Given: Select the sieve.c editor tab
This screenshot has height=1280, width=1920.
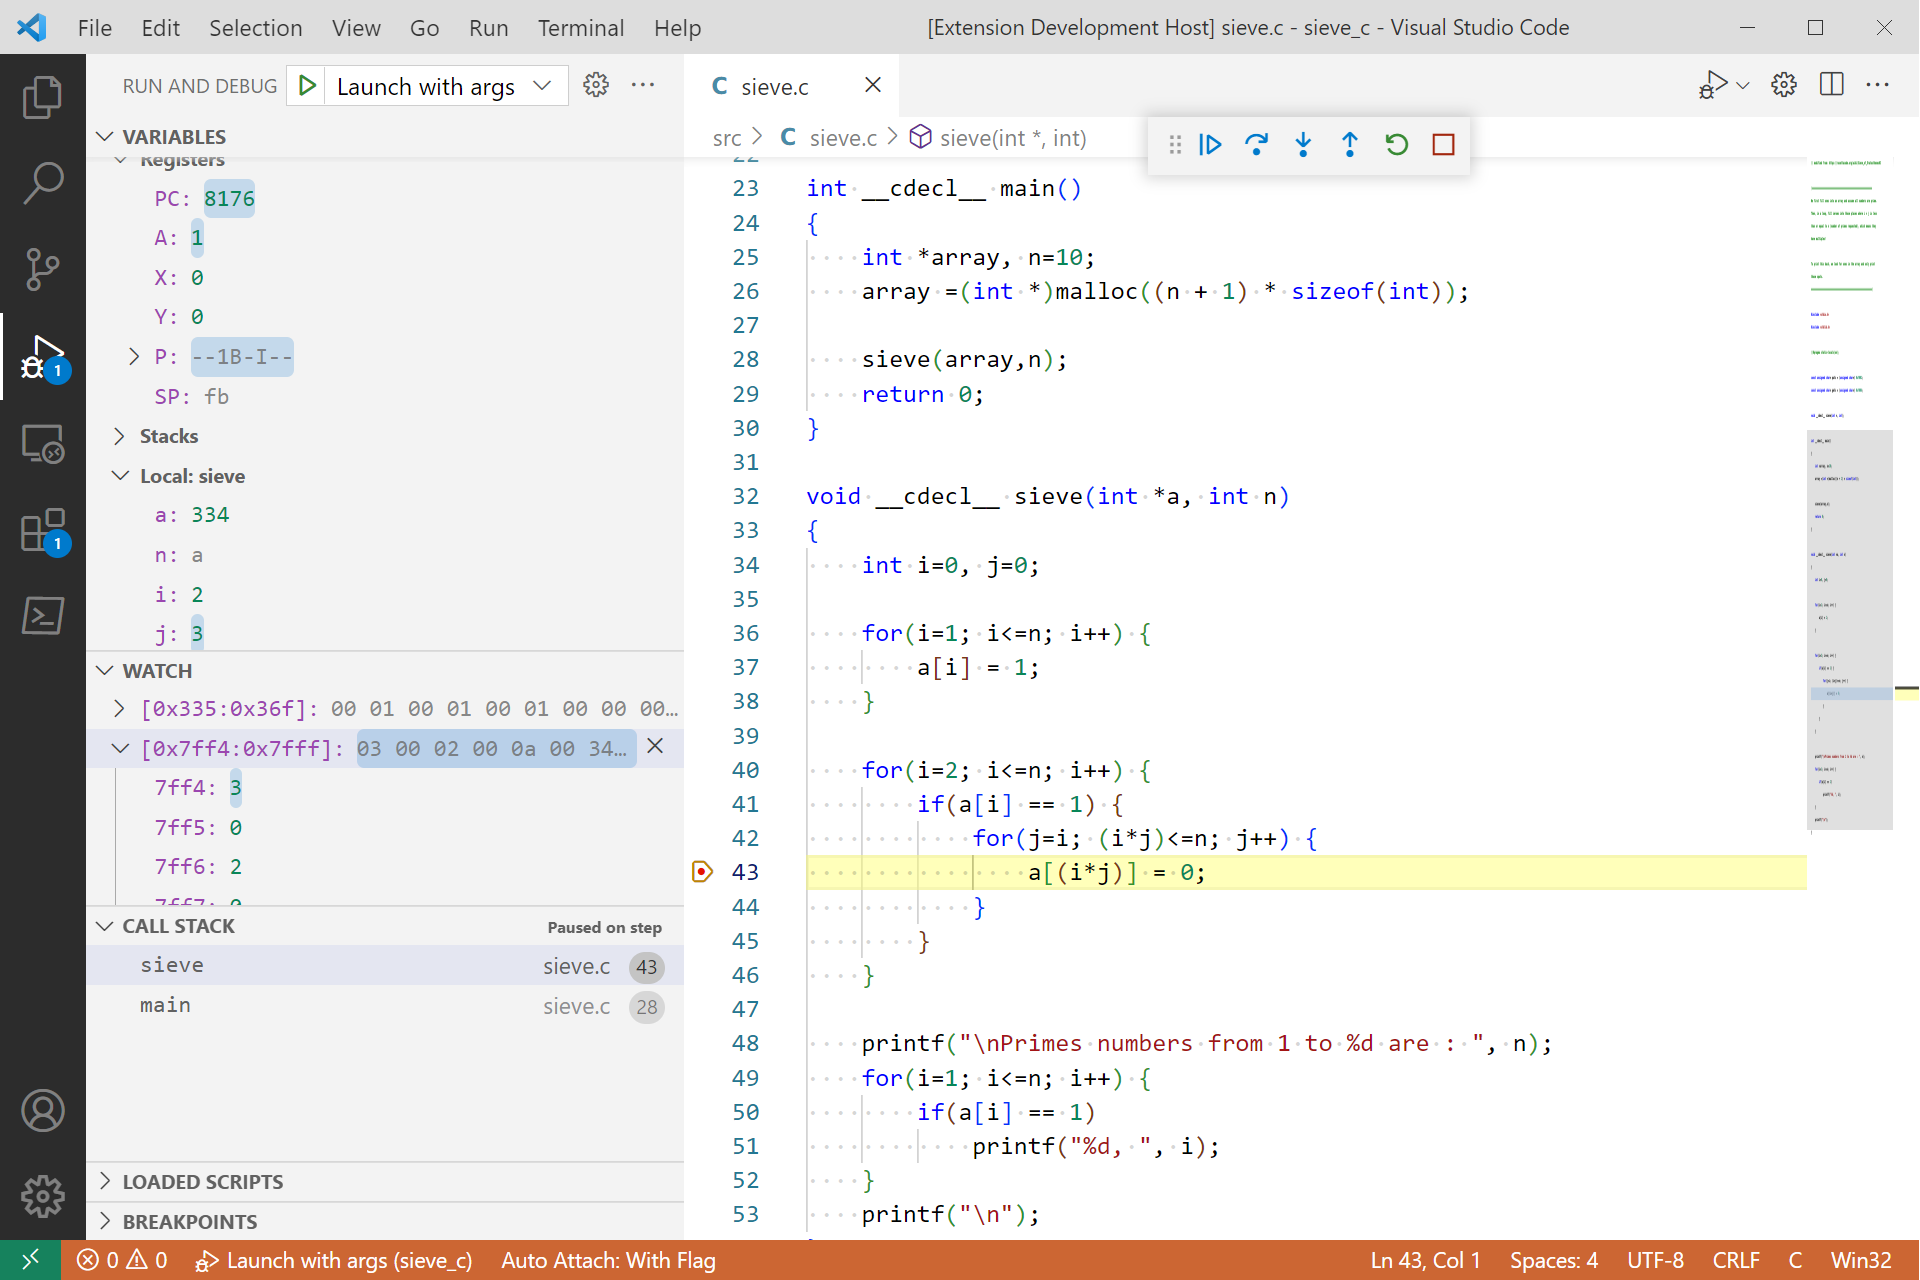Looking at the screenshot, I should tap(774, 87).
